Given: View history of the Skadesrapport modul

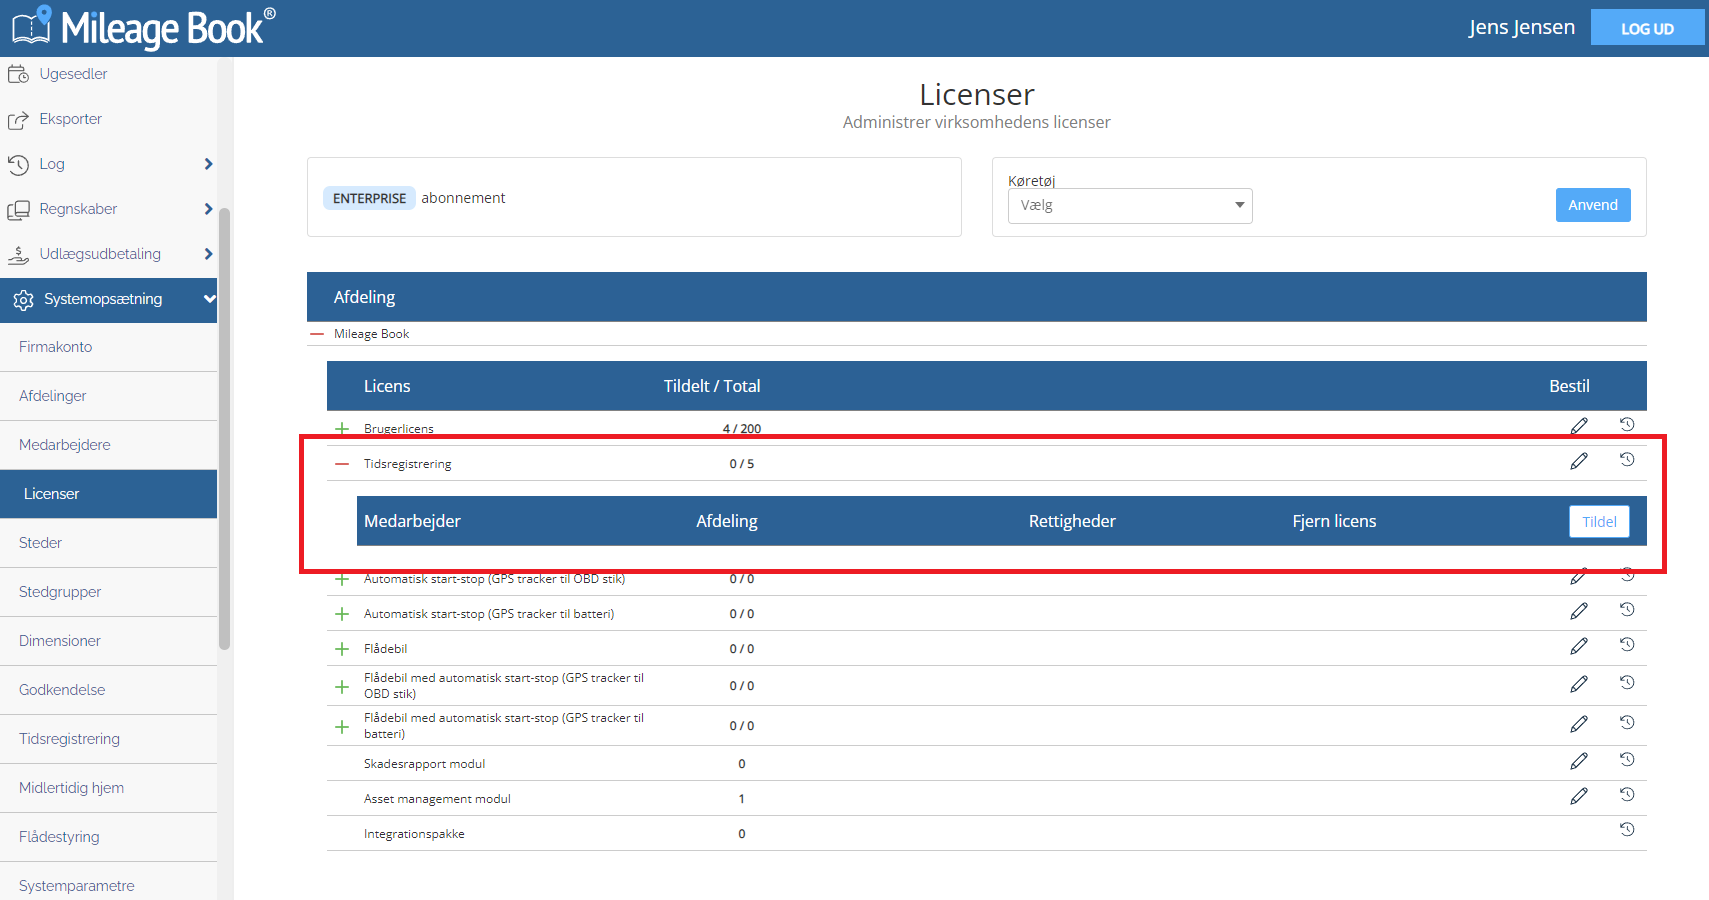Looking at the screenshot, I should [1627, 759].
